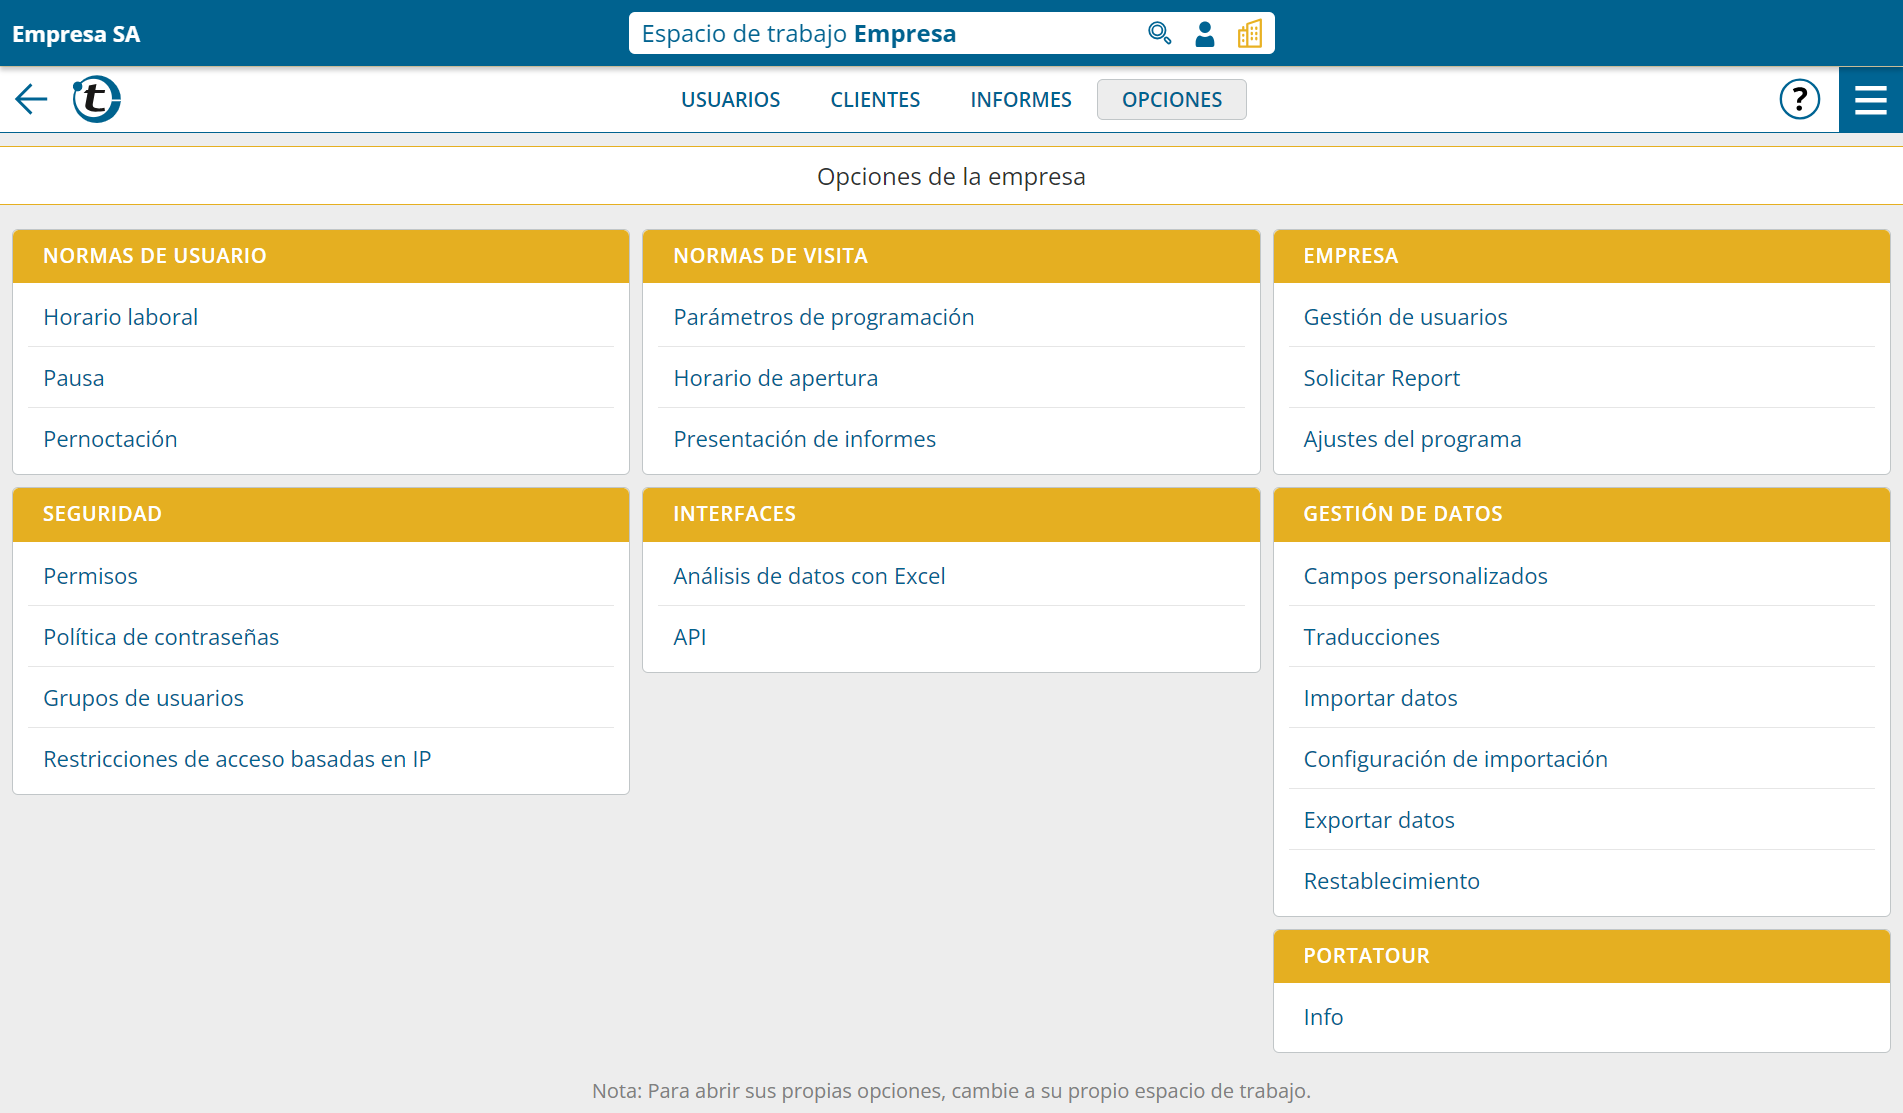1903x1113 pixels.
Task: Switch to the INFORMES tab
Action: (1020, 99)
